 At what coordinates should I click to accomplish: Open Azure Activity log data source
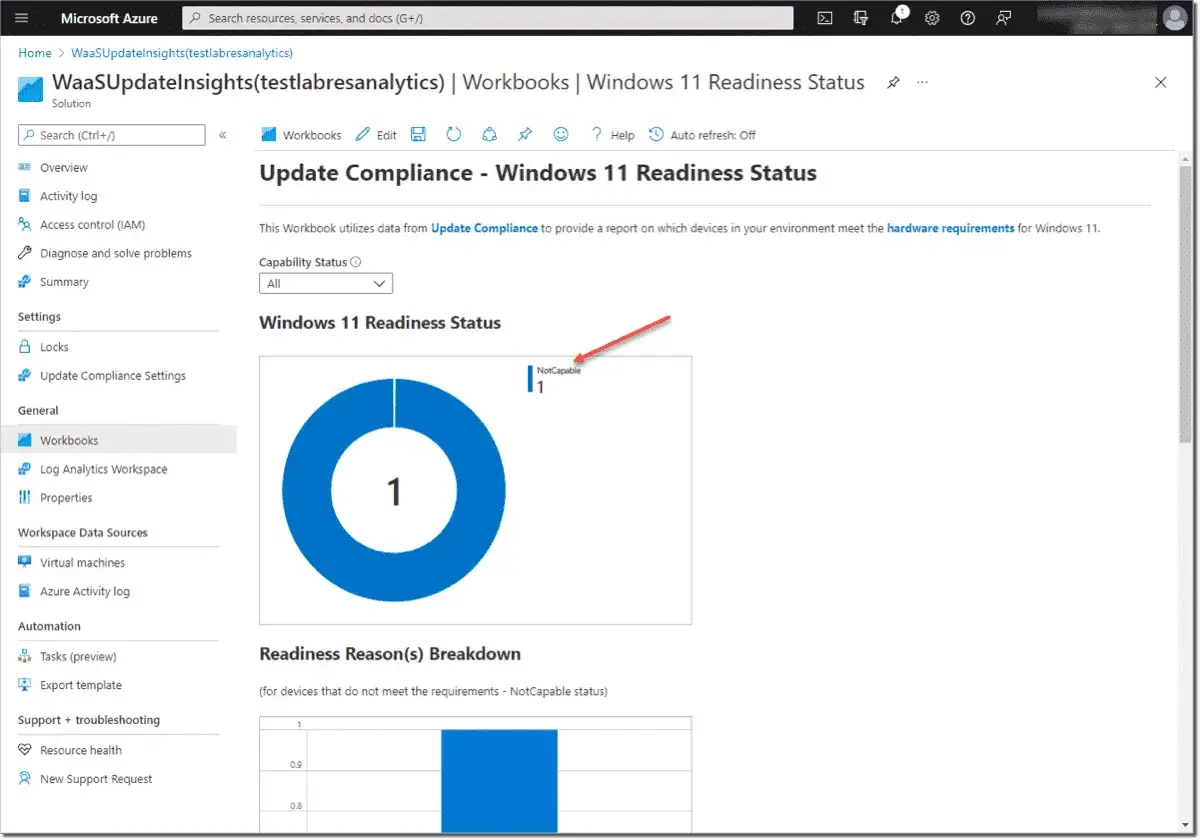tap(84, 591)
